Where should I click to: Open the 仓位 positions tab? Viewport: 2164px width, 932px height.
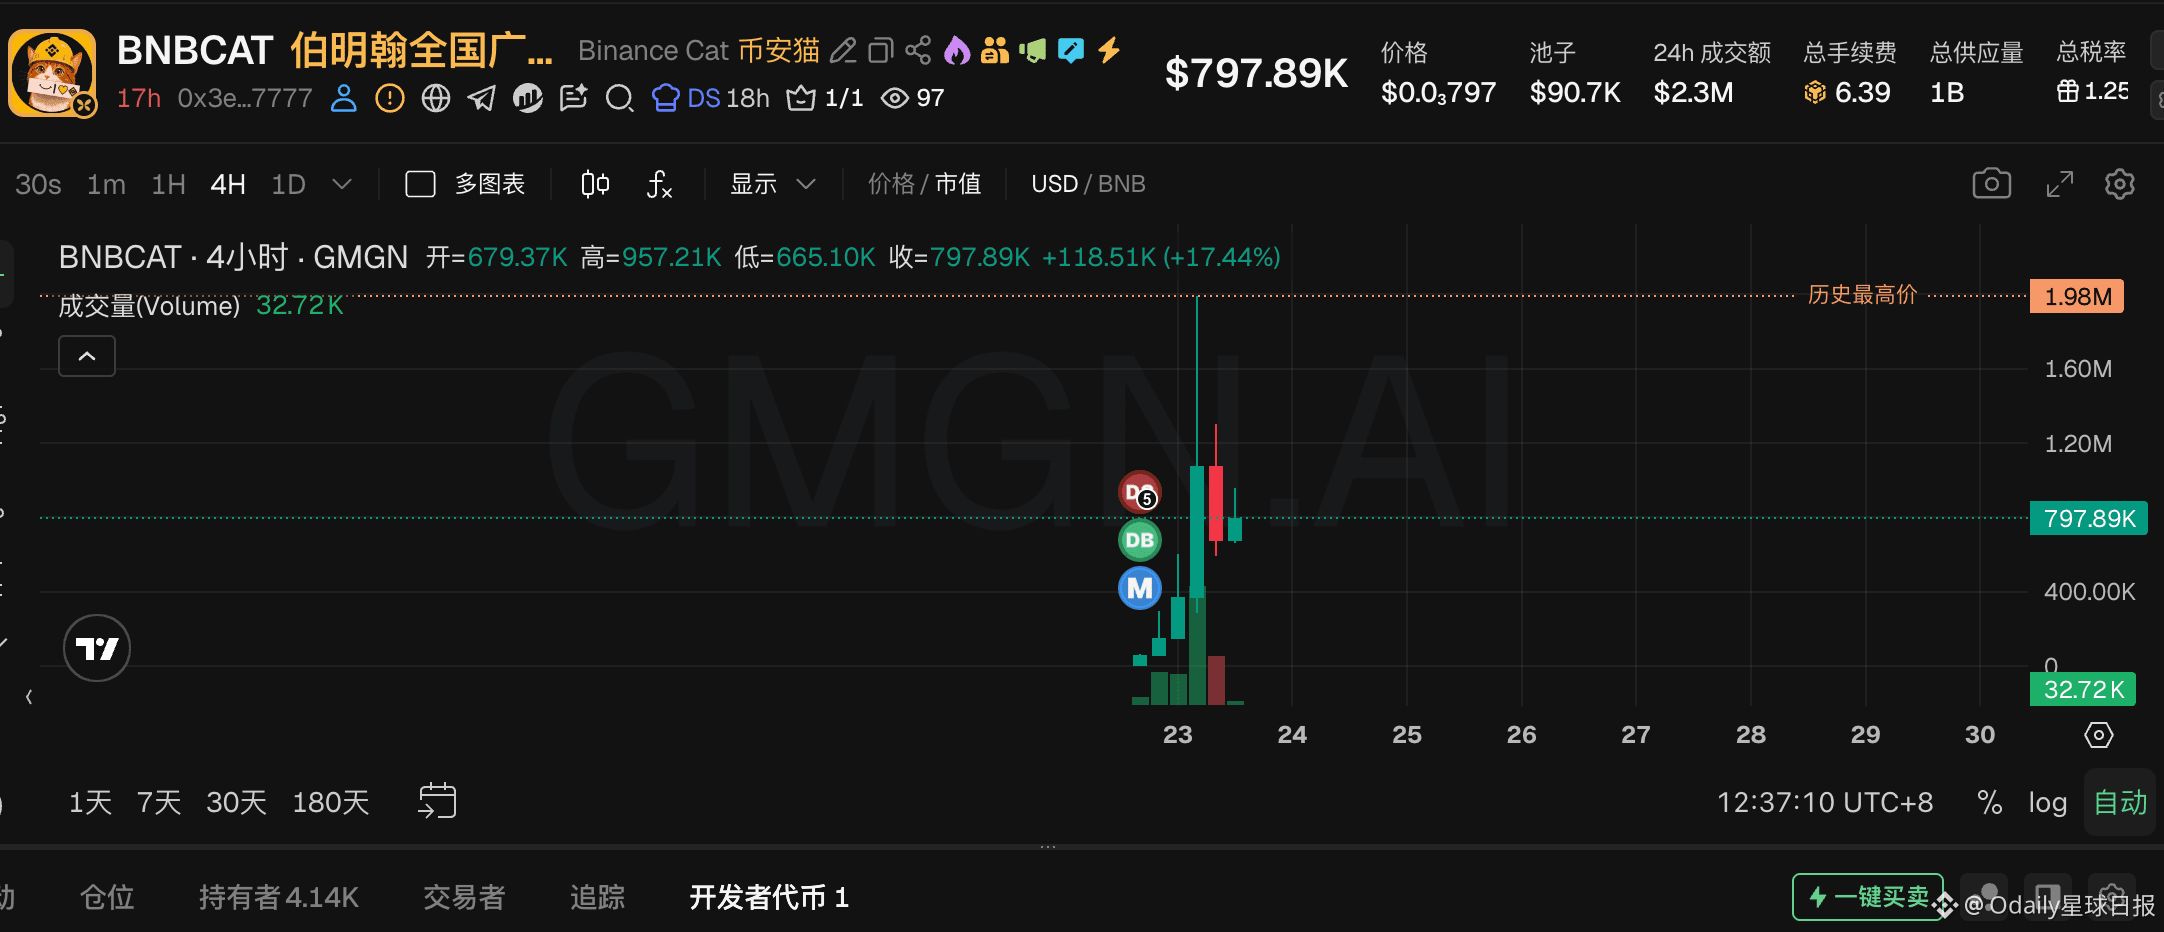pos(107,897)
